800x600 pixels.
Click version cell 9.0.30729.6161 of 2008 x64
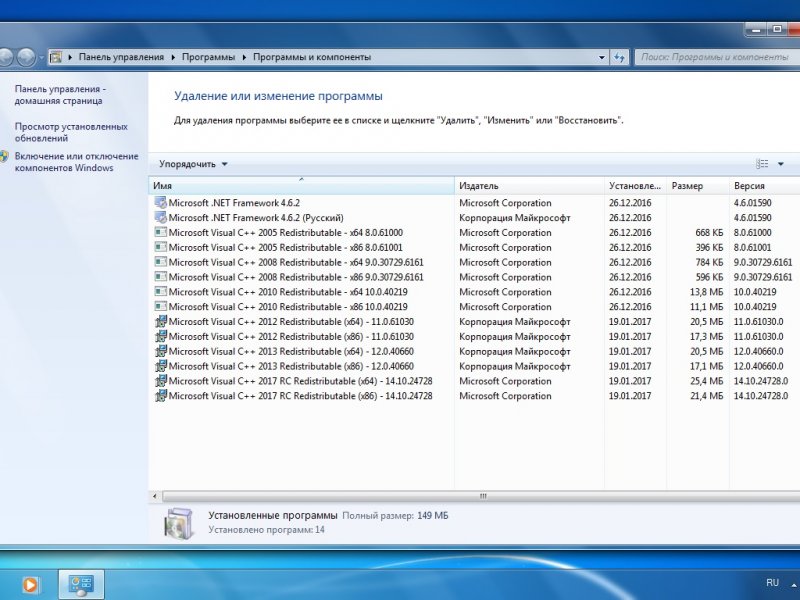pyautogui.click(x=763, y=262)
